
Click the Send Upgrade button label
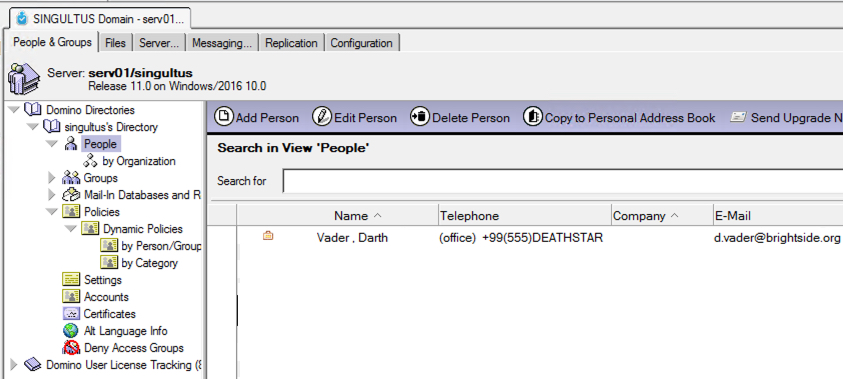pos(796,118)
